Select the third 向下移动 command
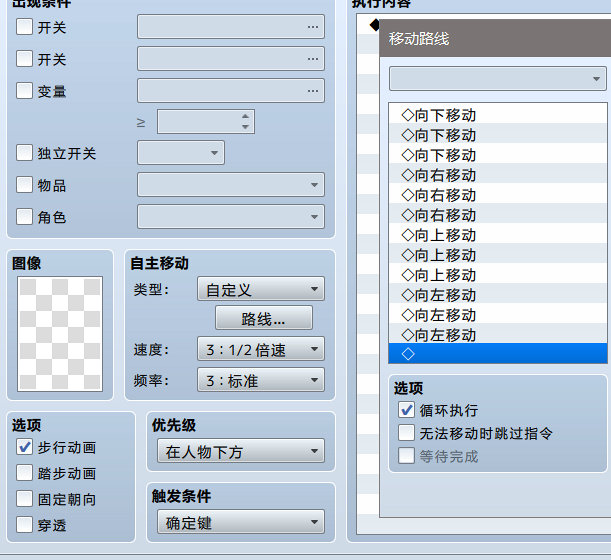Image resolution: width=611 pixels, height=560 pixels. (x=498, y=154)
